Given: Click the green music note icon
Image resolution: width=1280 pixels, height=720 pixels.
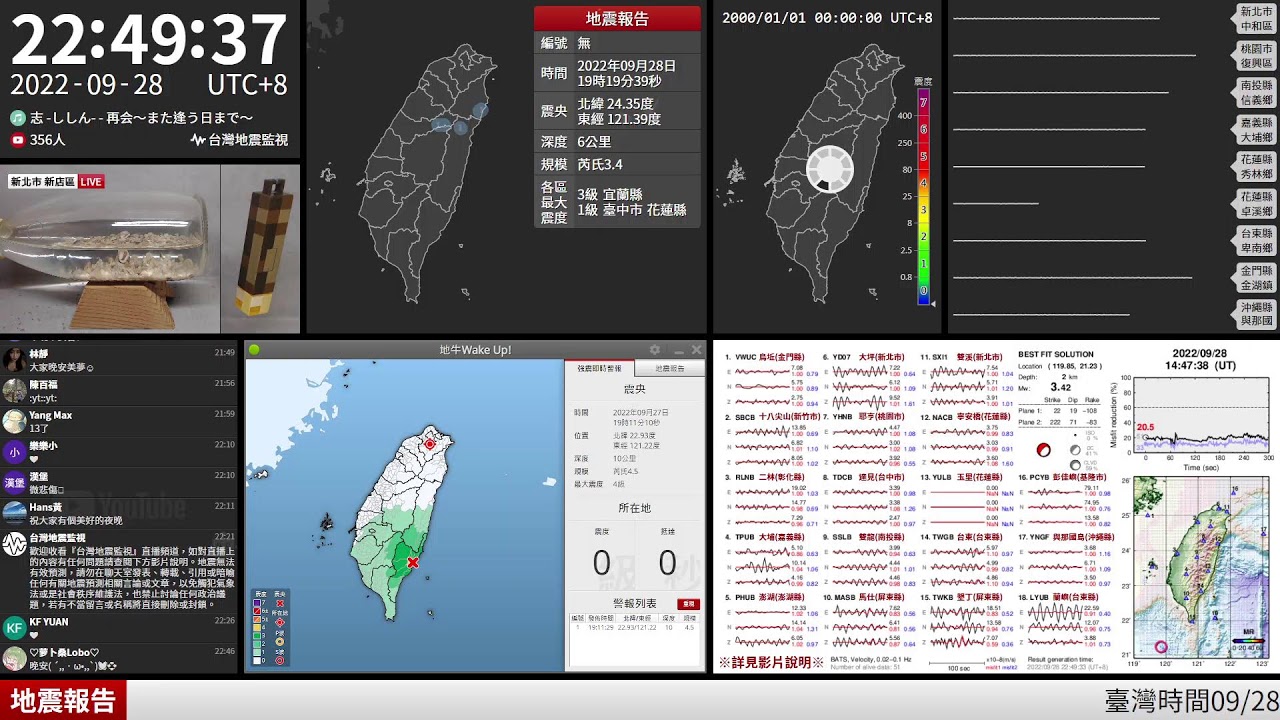Looking at the screenshot, I should tap(17, 118).
